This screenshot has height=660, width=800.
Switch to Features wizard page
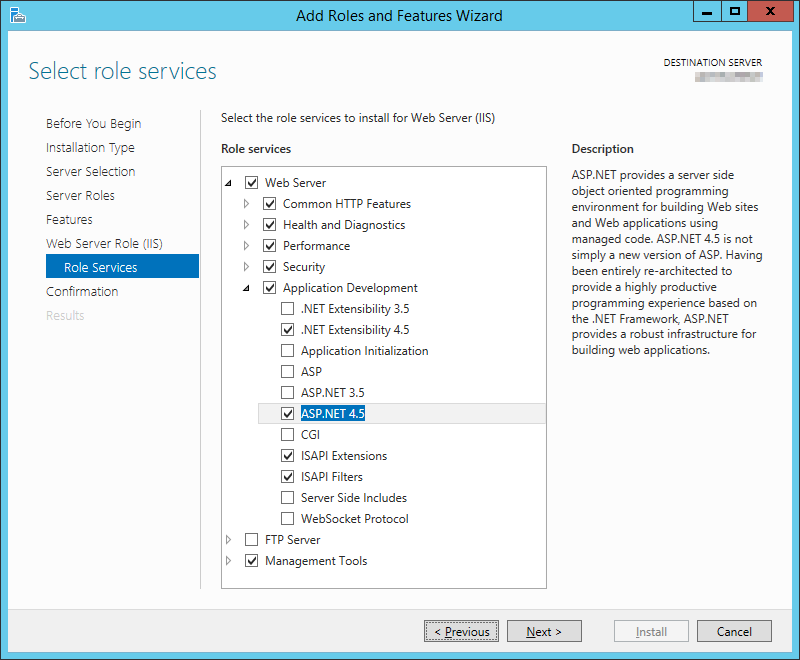point(69,220)
